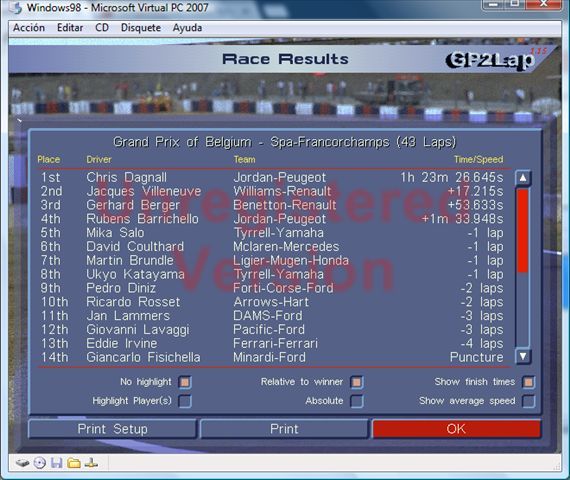Select the Ricardo Rosset row
The width and height of the screenshot is (570, 480).
272,302
